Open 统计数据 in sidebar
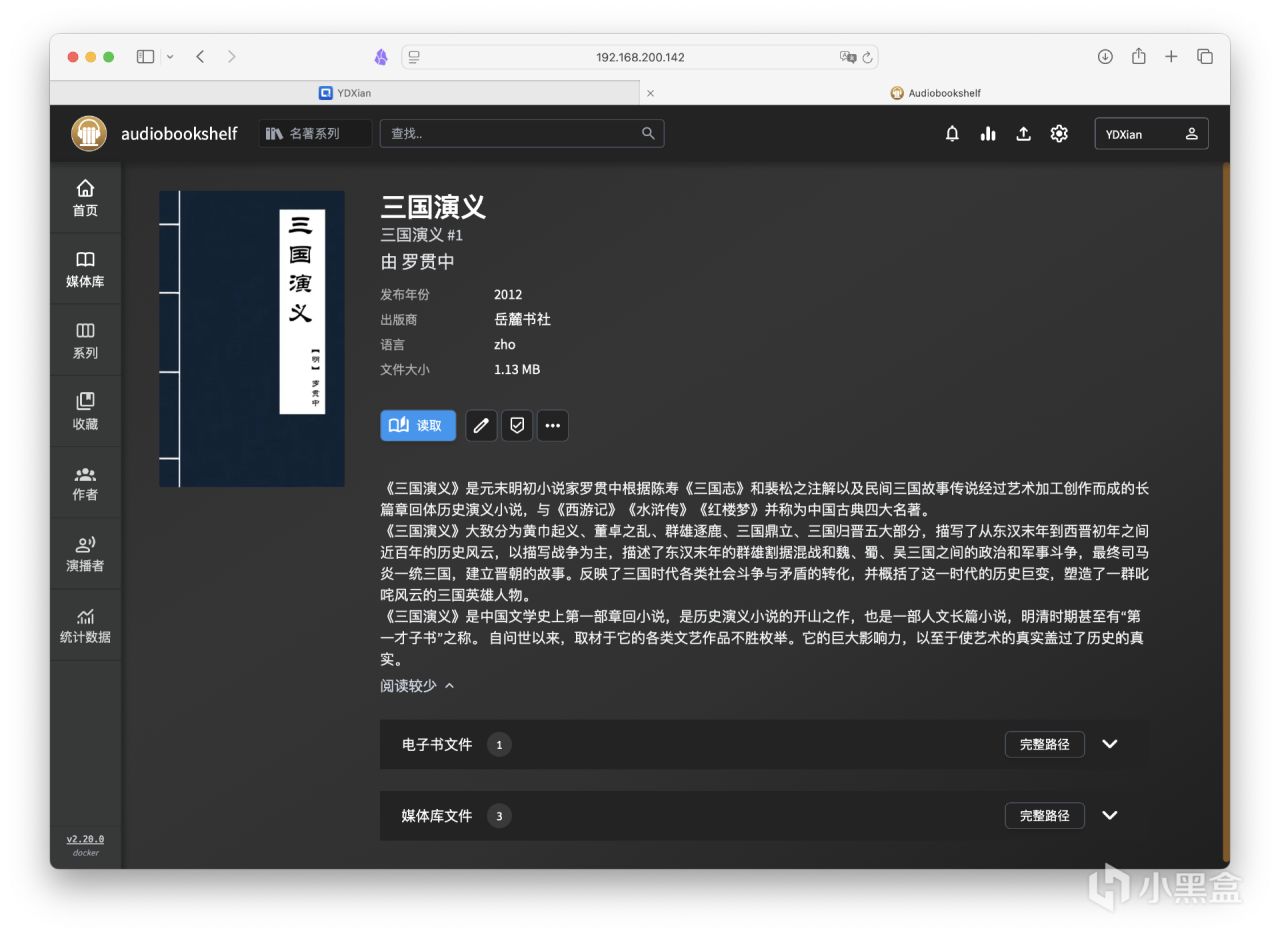 tap(85, 625)
